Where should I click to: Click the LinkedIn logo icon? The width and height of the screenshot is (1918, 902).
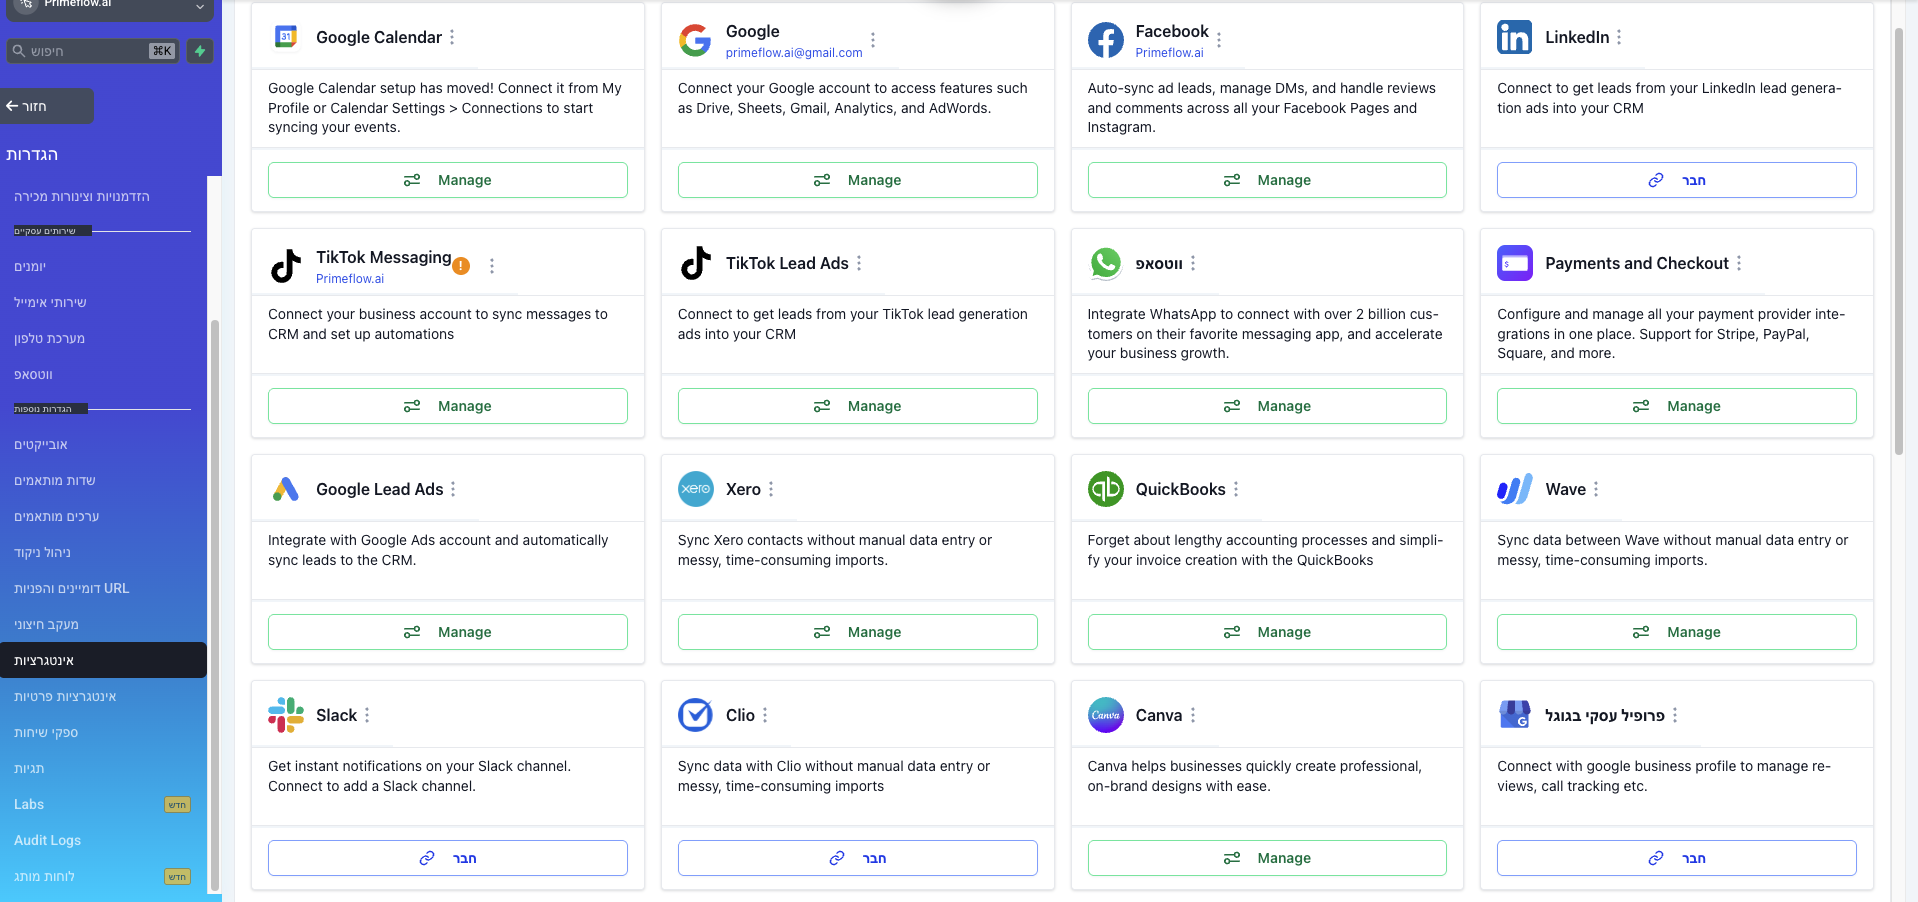[1514, 37]
